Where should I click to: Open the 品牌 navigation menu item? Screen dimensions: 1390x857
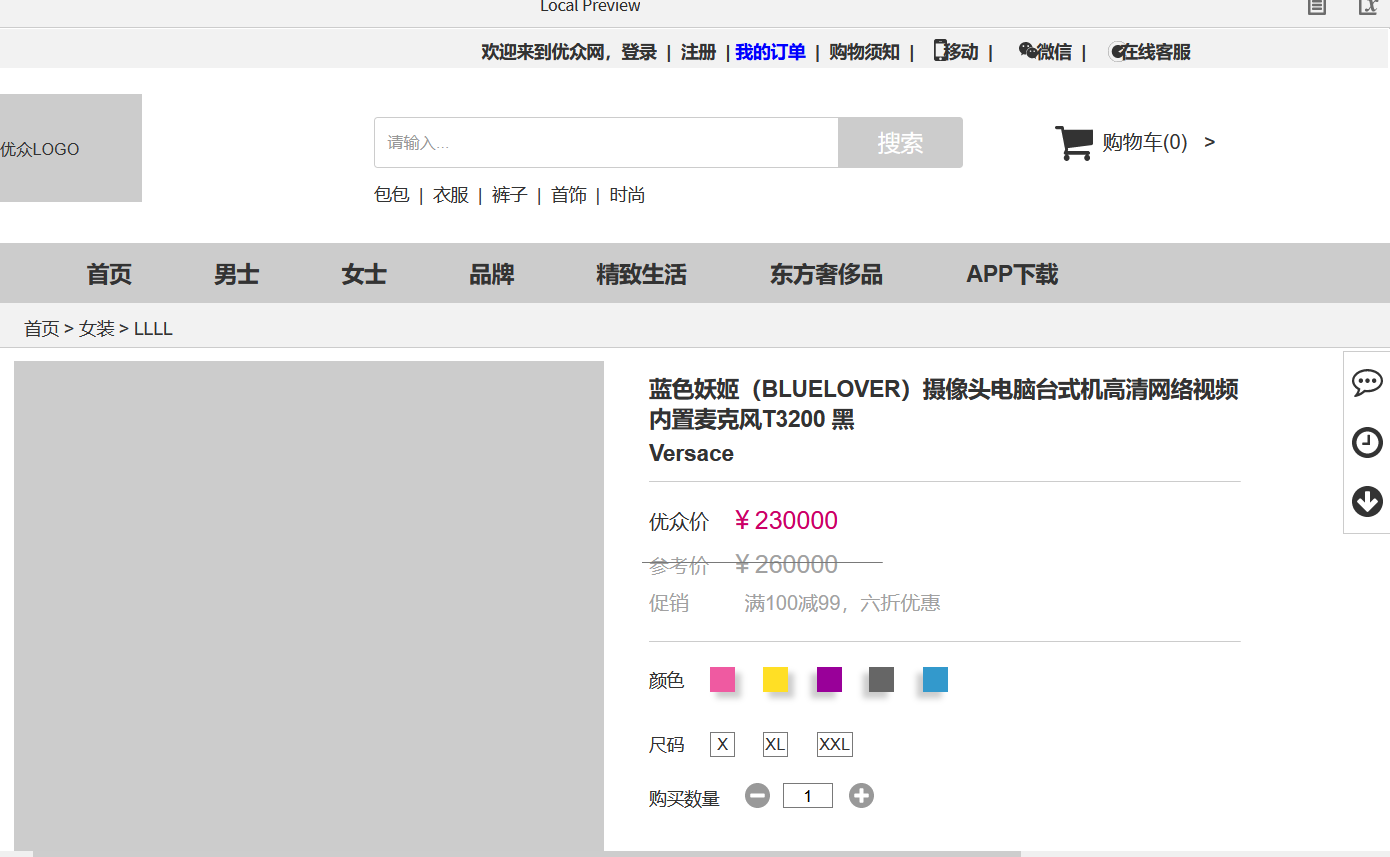pos(492,274)
